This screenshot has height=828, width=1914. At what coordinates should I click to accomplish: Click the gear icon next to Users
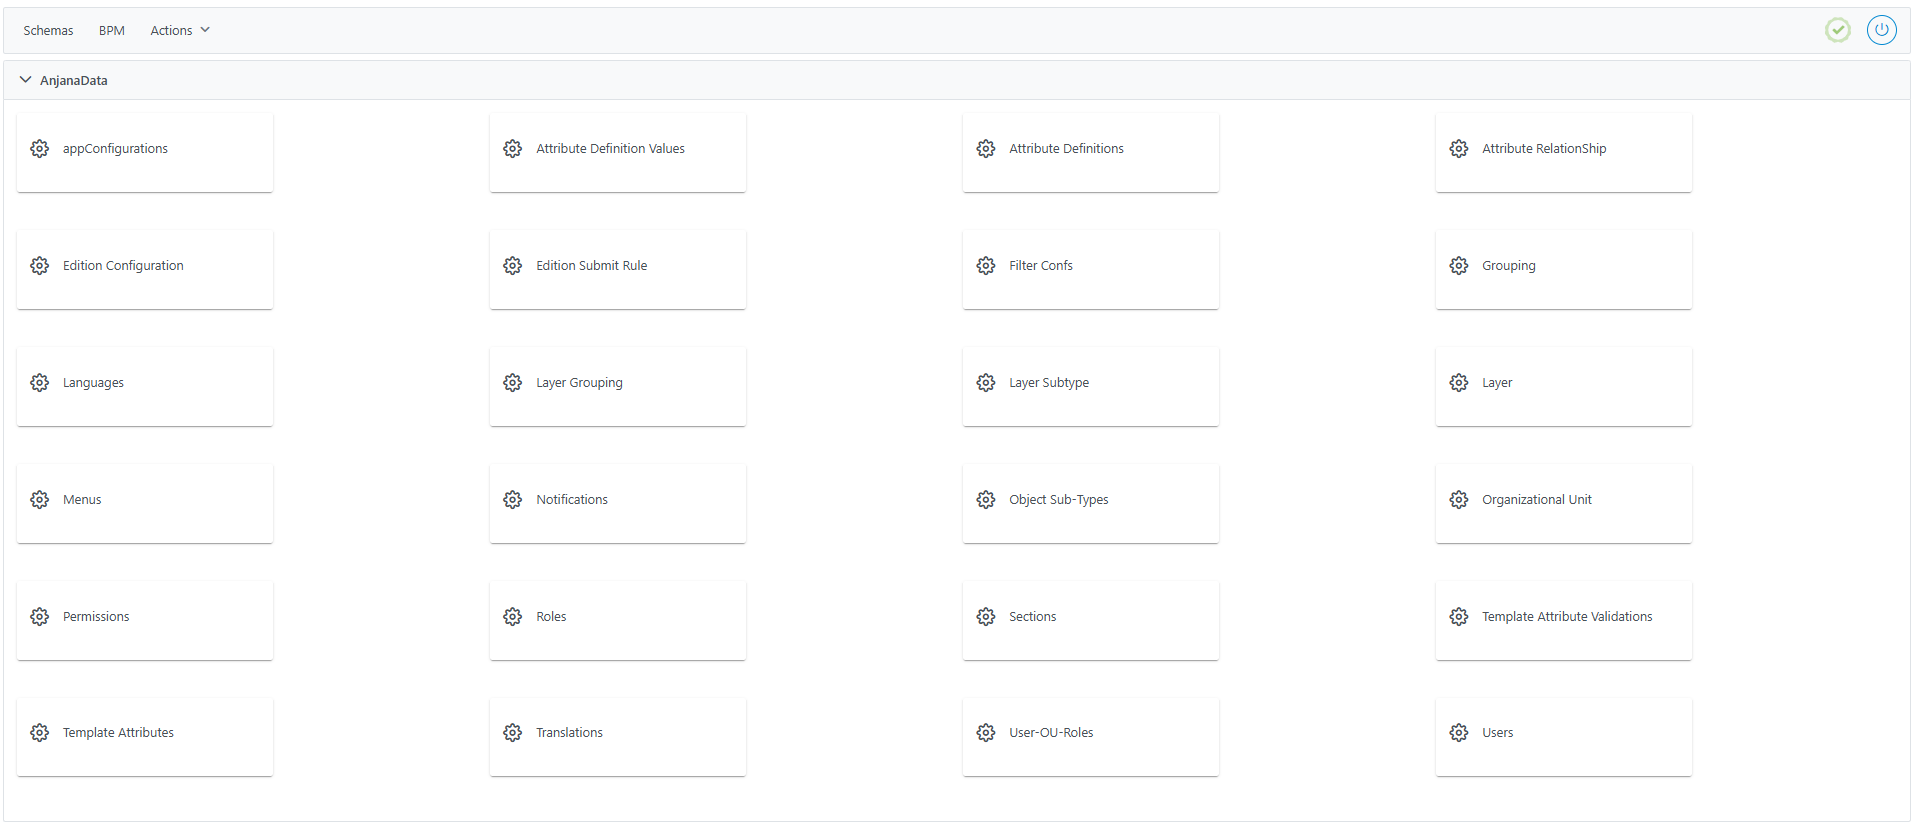(1459, 733)
